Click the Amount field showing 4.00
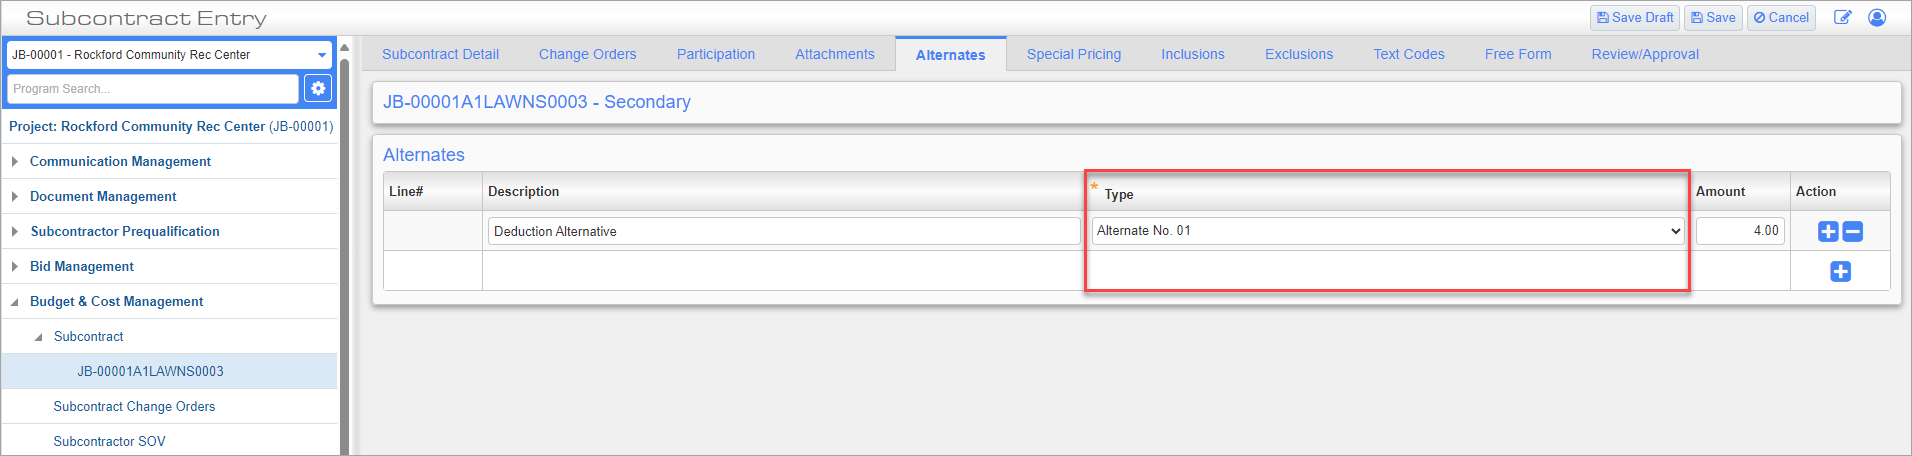 [x=1740, y=231]
